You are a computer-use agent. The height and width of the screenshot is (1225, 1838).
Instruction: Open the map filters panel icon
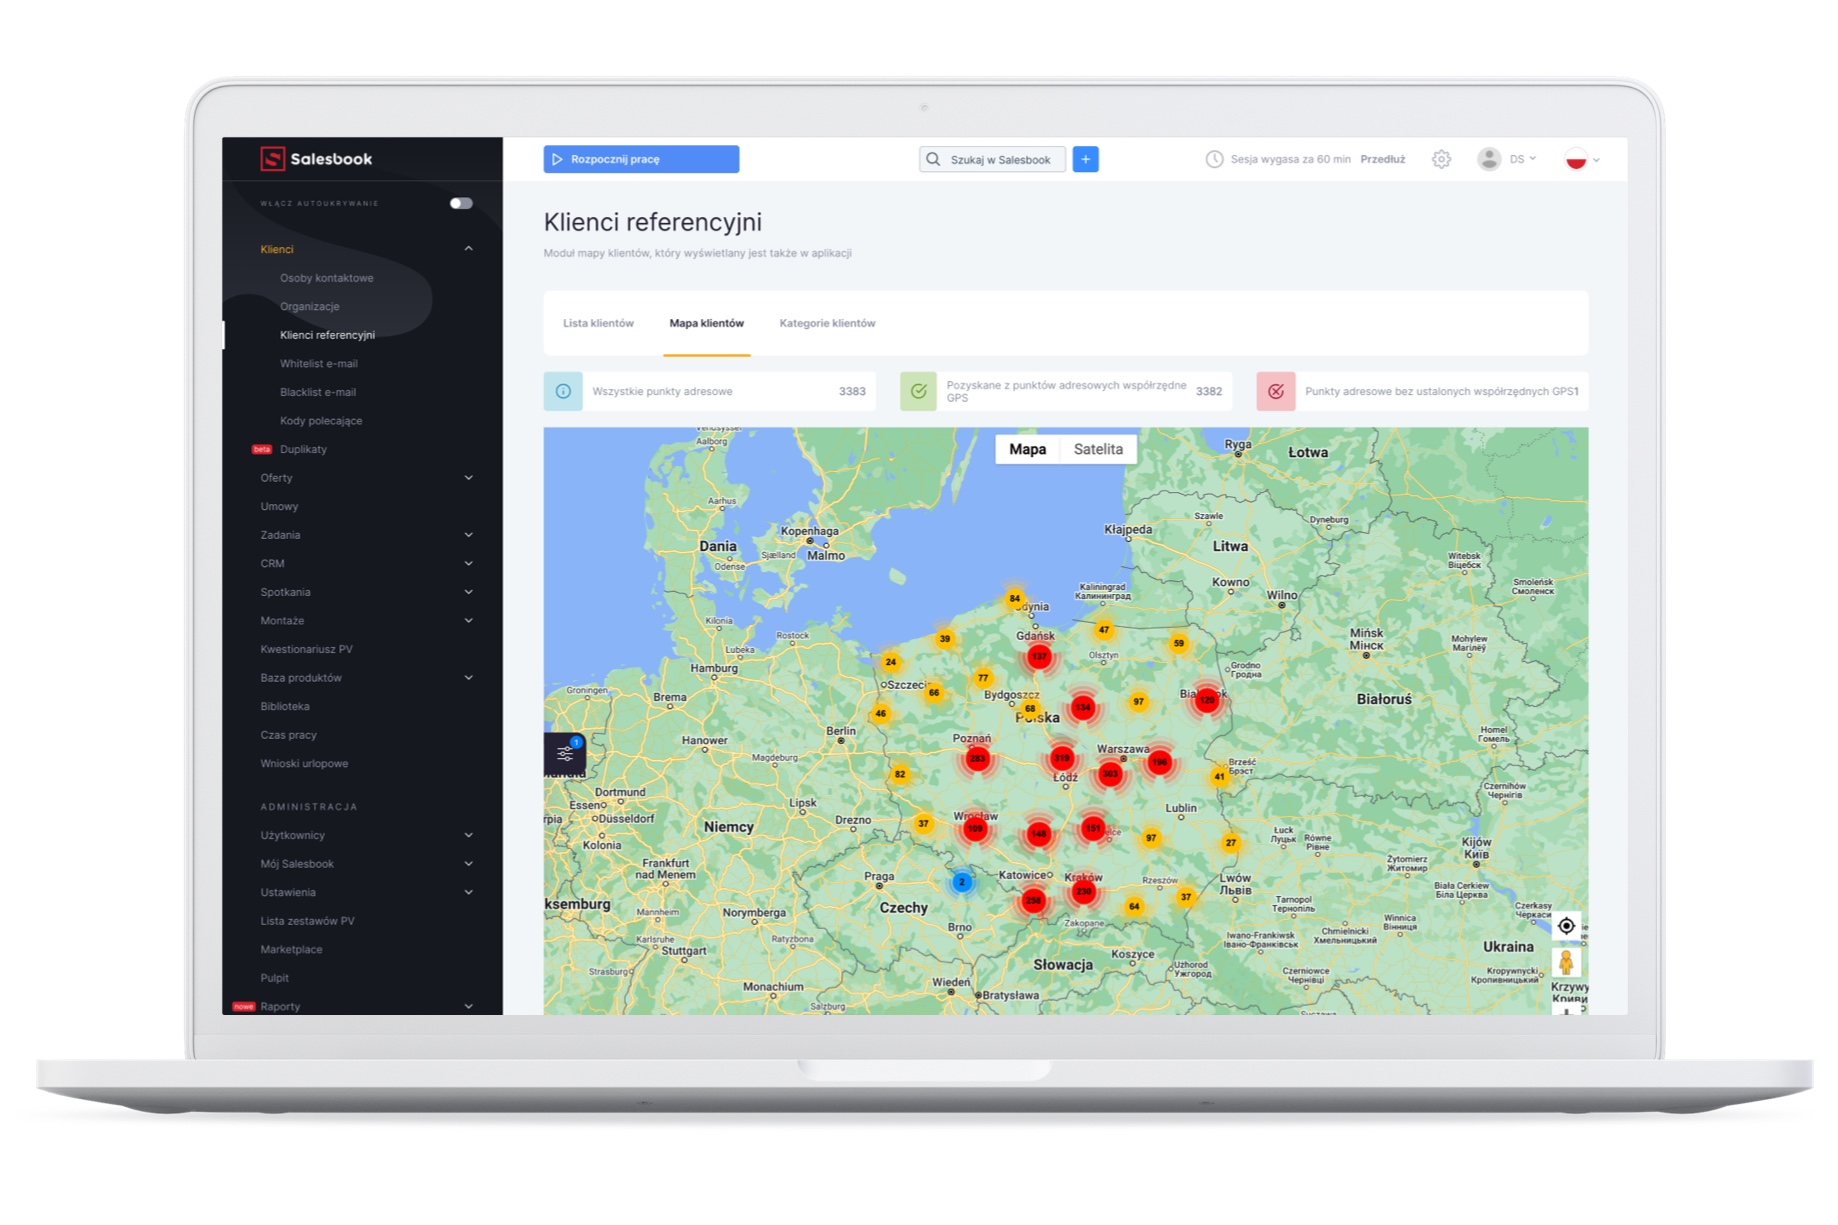pos(565,753)
